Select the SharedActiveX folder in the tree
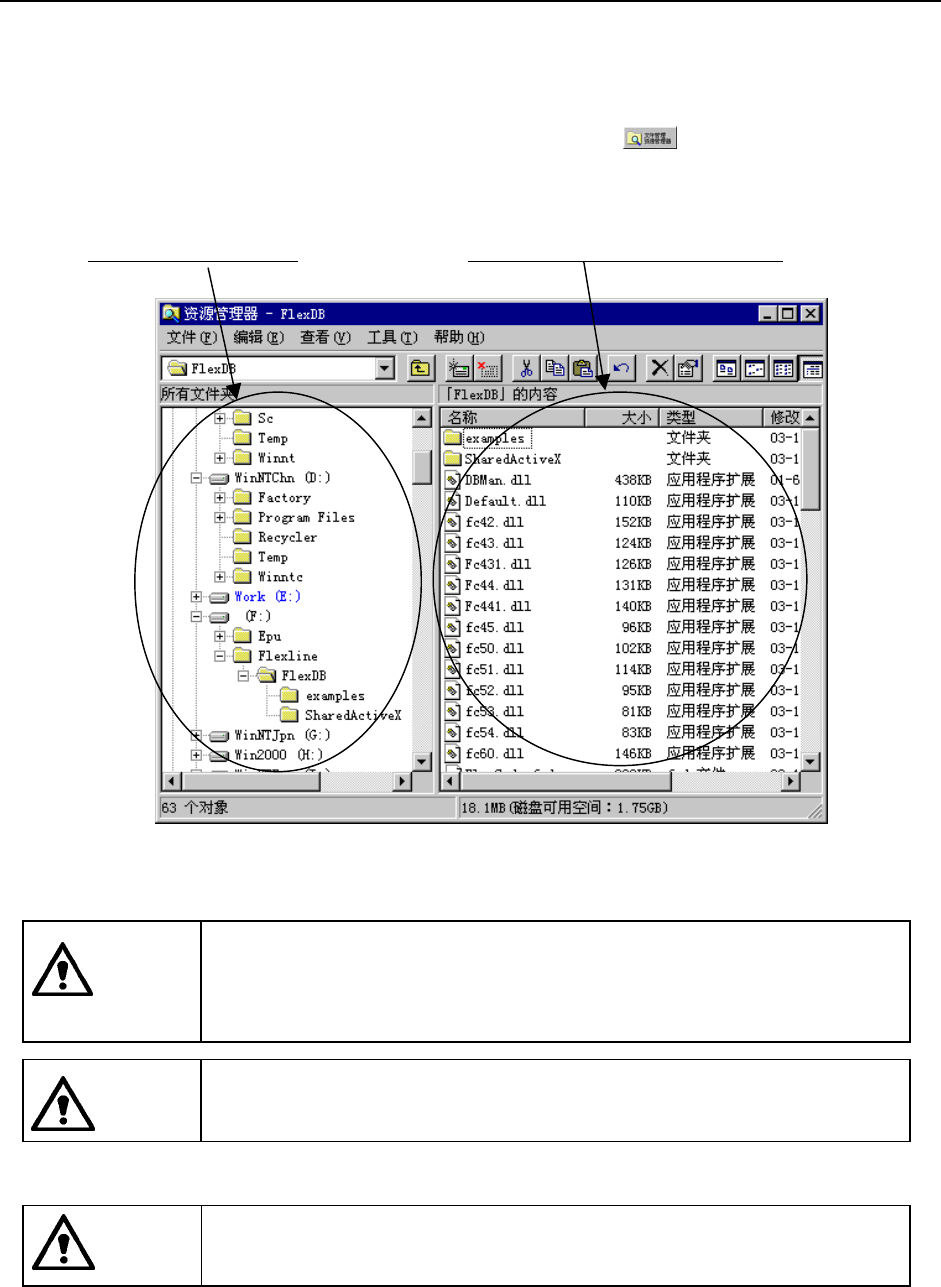This screenshot has width=941, height=1287. tap(353, 715)
